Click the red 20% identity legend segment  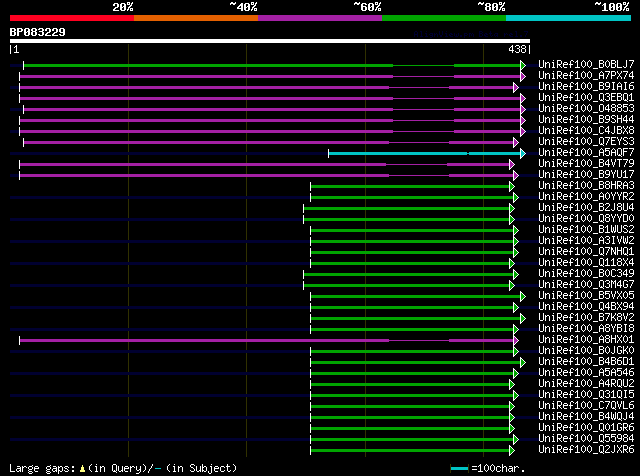tap(71, 17)
